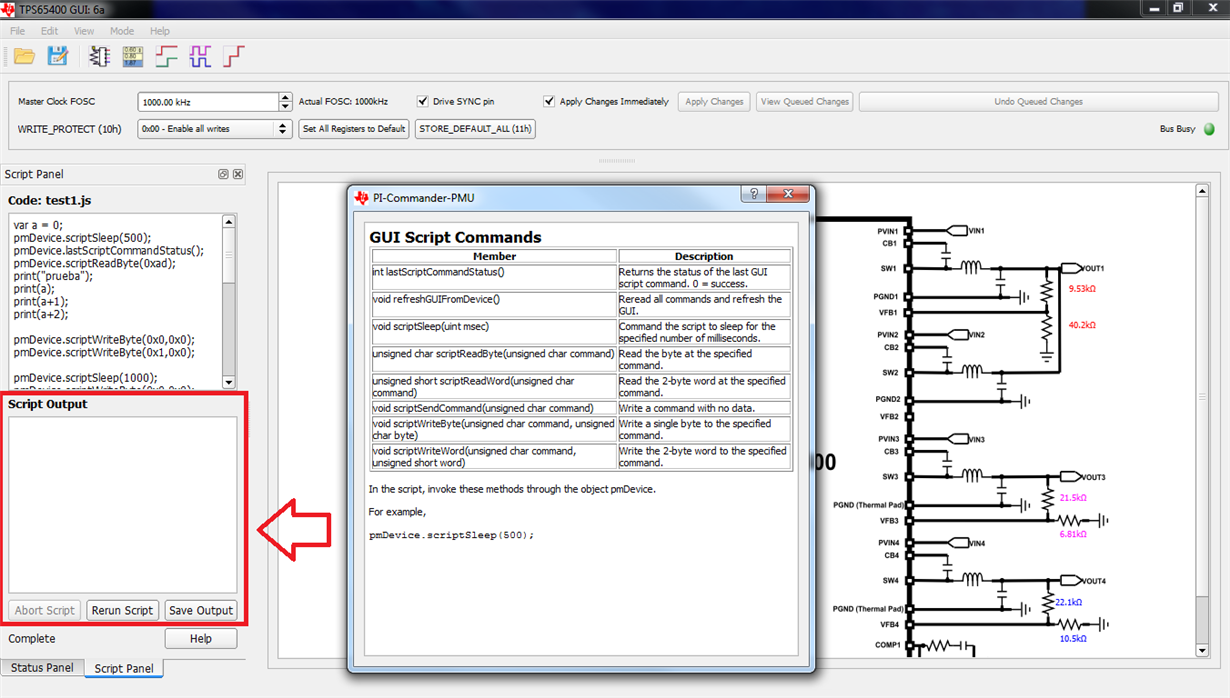Click the refreshGUIFromDevice() member cell
The image size is (1230, 698).
click(x=494, y=305)
